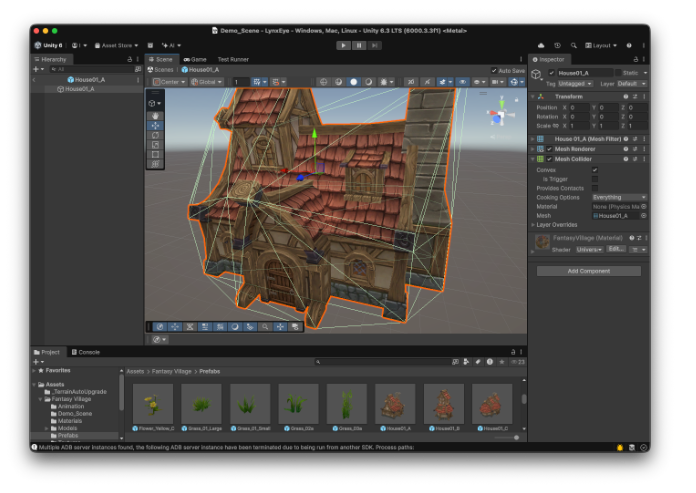Select the Move tool in scene toolbar
This screenshot has height=493, width=696.
pos(155,126)
